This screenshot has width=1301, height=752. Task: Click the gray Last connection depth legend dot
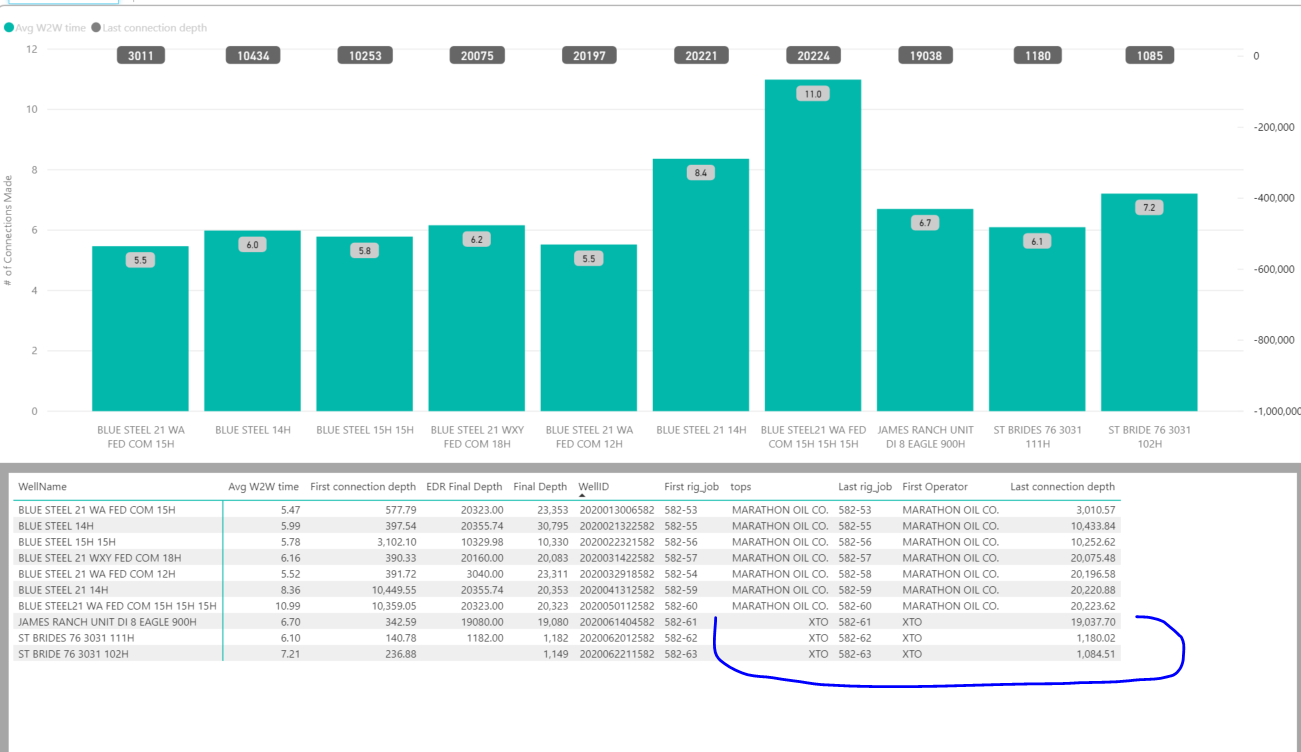tap(96, 28)
